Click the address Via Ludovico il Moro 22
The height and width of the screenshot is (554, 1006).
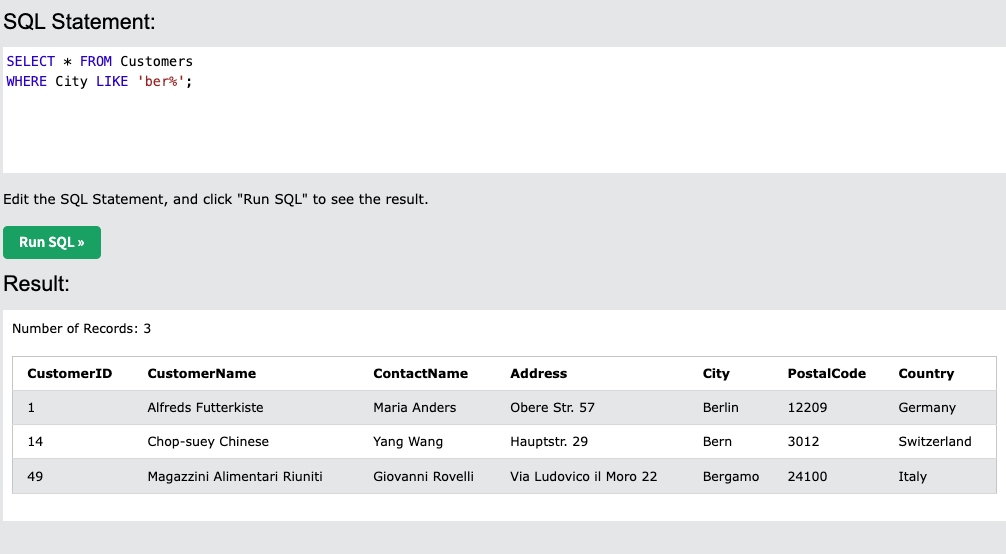coord(583,476)
